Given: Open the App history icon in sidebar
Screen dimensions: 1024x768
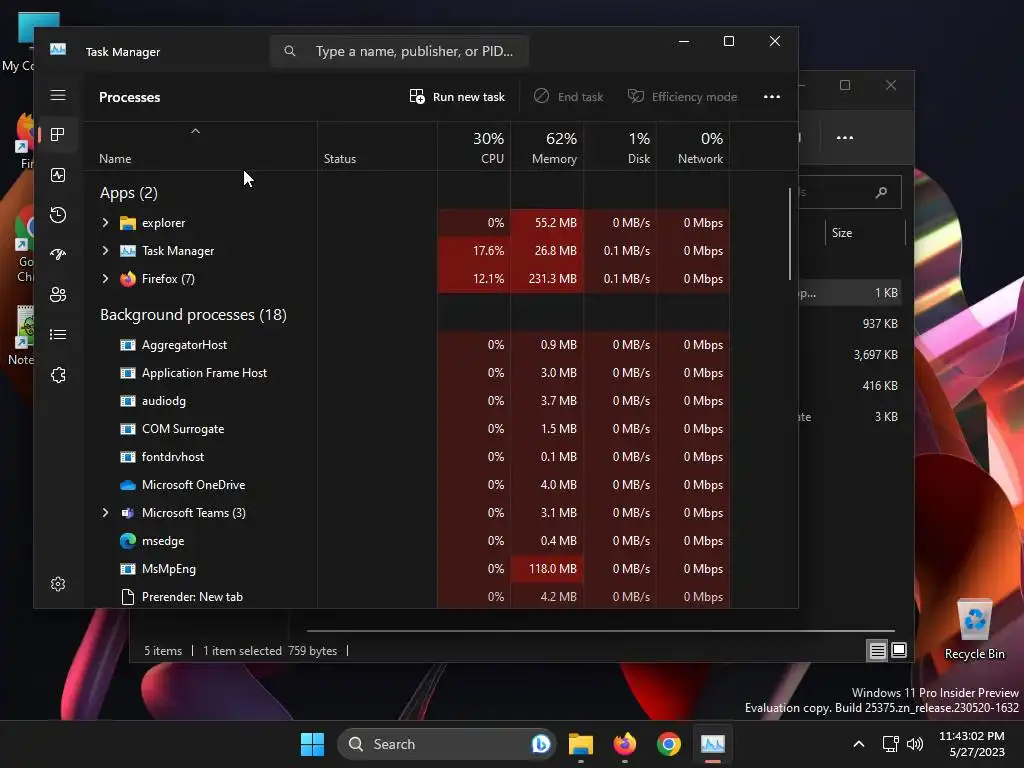Looking at the screenshot, I should tap(58, 215).
